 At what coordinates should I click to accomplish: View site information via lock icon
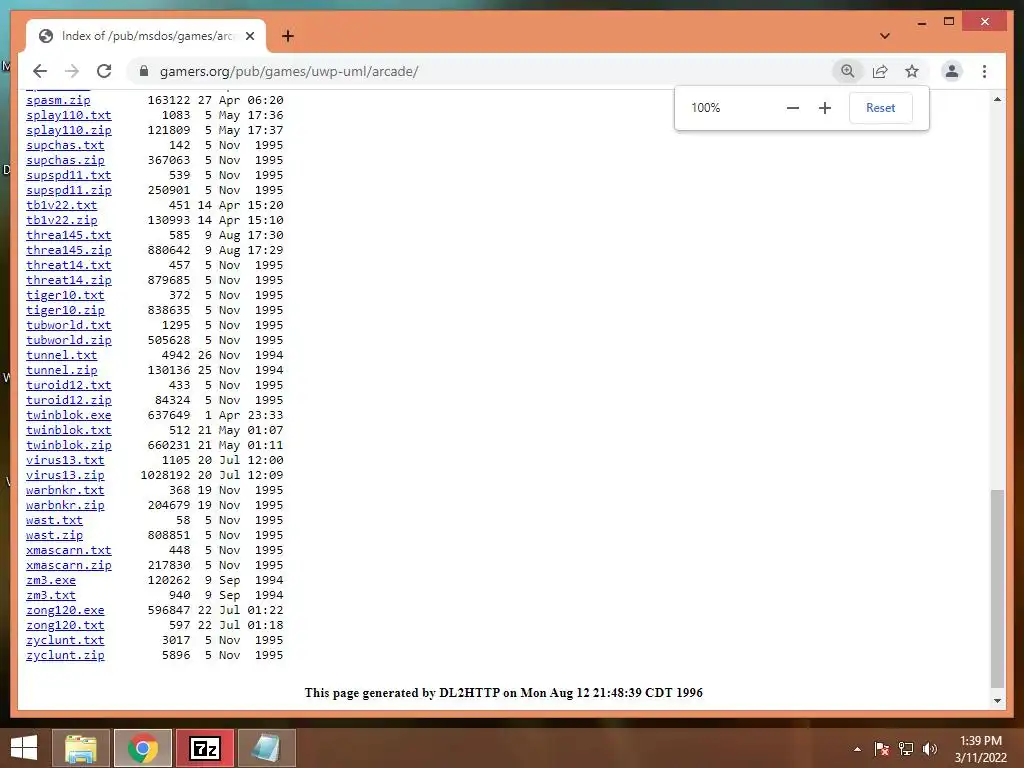(x=144, y=71)
